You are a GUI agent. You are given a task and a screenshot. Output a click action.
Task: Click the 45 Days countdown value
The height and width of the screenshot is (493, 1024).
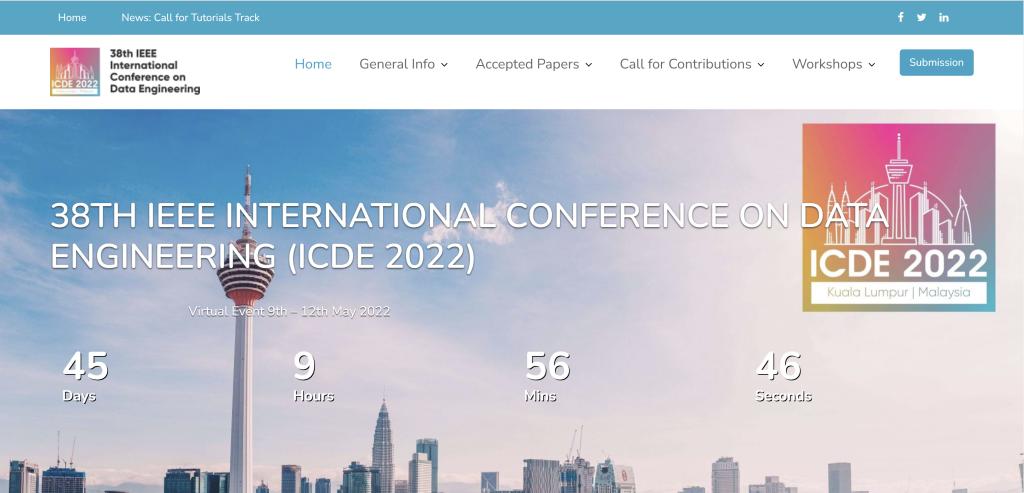(x=86, y=366)
